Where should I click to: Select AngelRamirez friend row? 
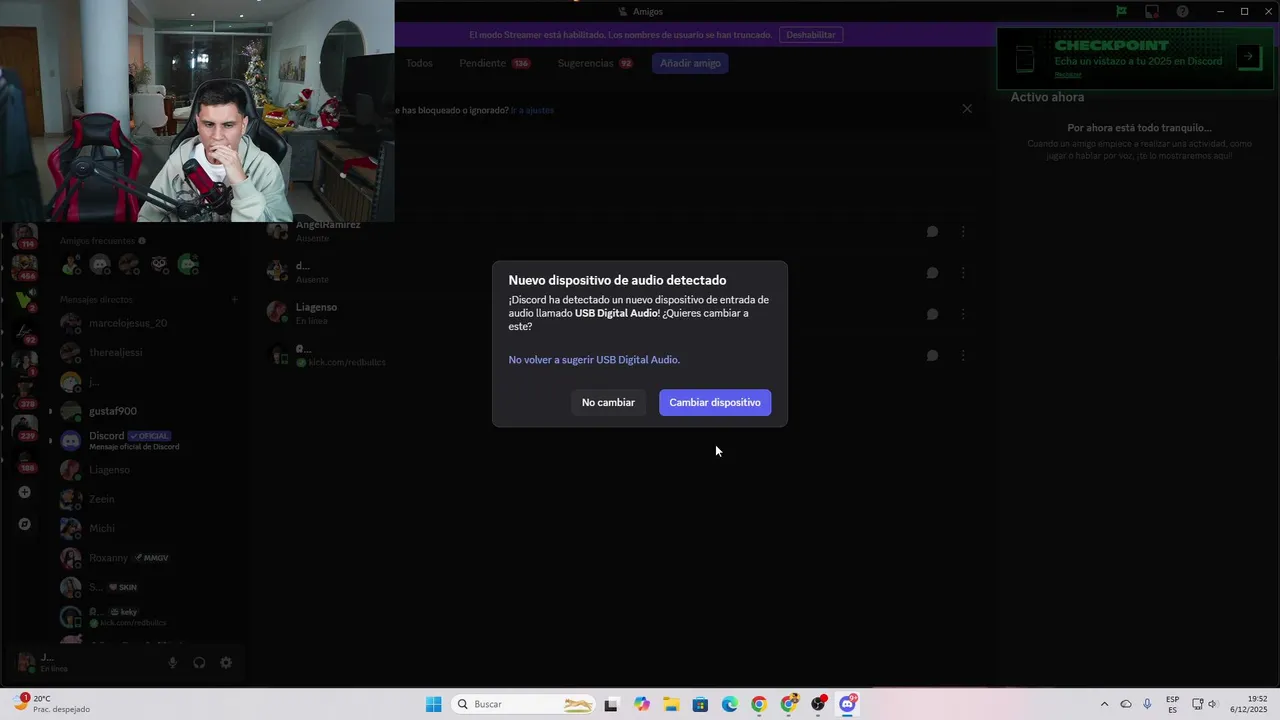[x=618, y=232]
